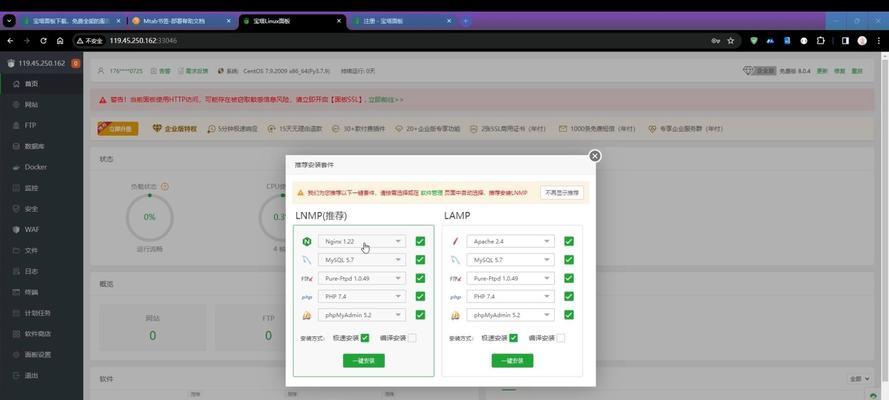The image size is (889, 400).
Task: Click the 负载状态 0% circular gauge
Action: (149, 217)
